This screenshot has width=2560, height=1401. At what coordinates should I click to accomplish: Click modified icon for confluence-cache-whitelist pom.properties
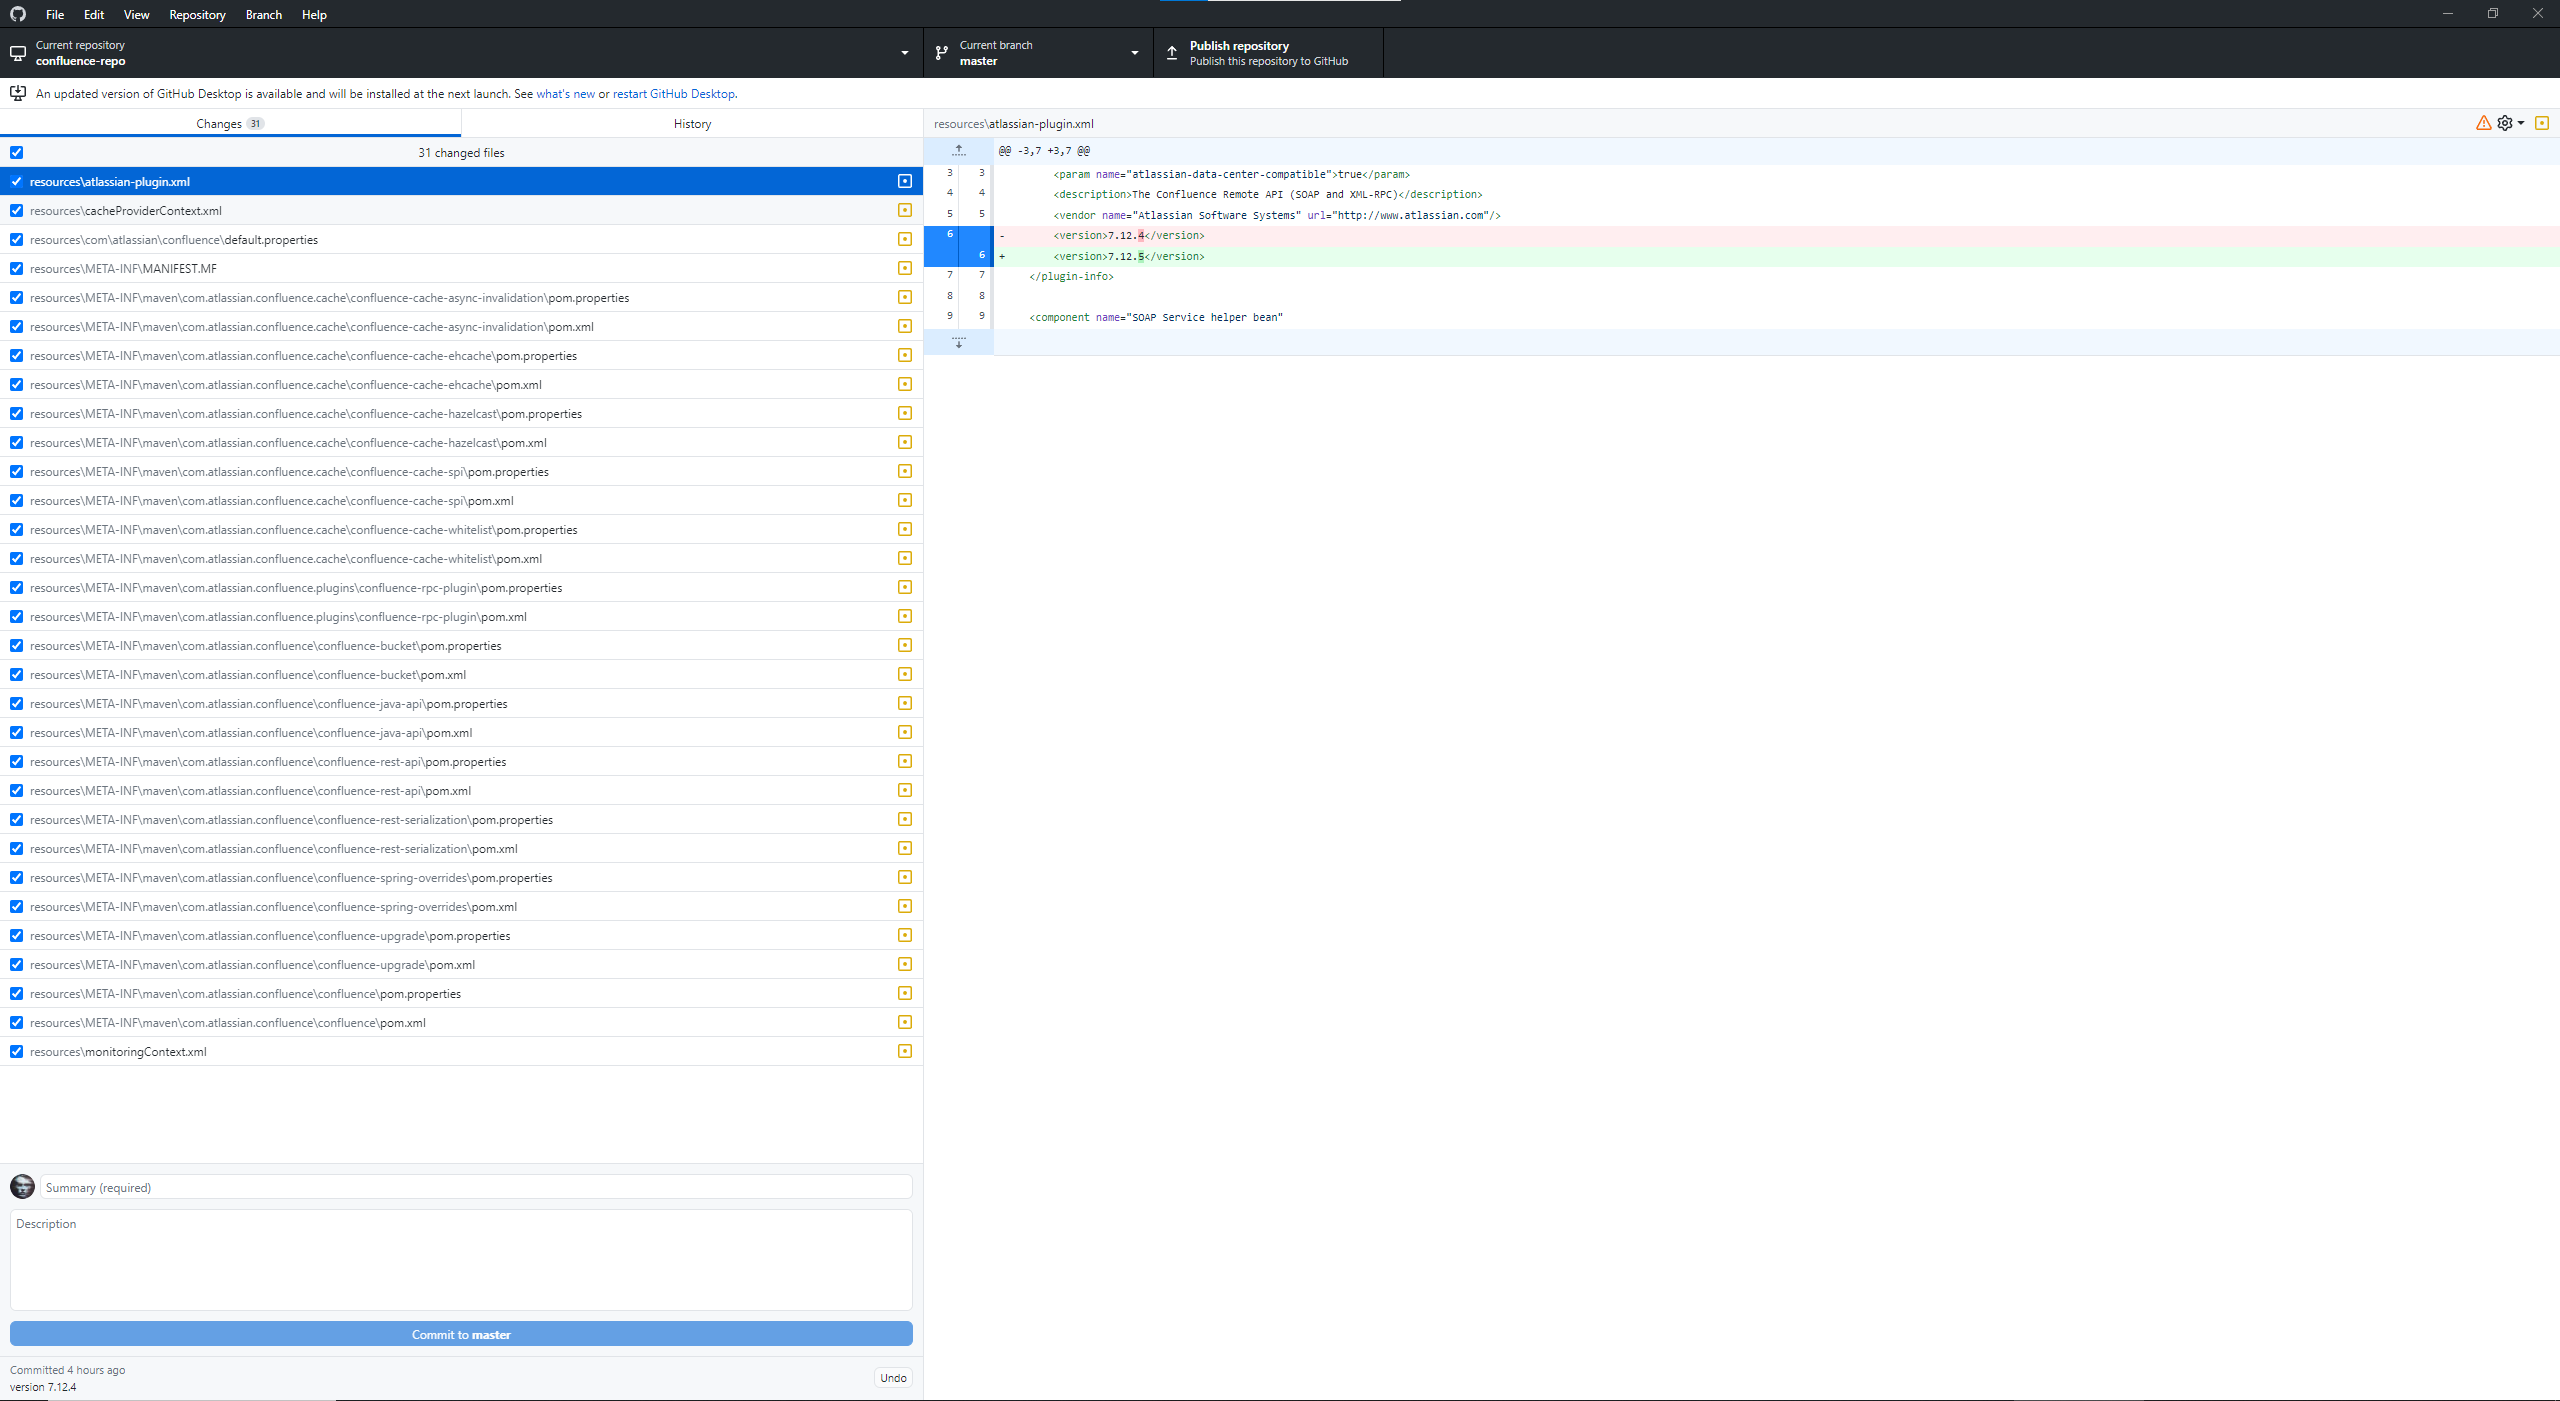[x=905, y=529]
